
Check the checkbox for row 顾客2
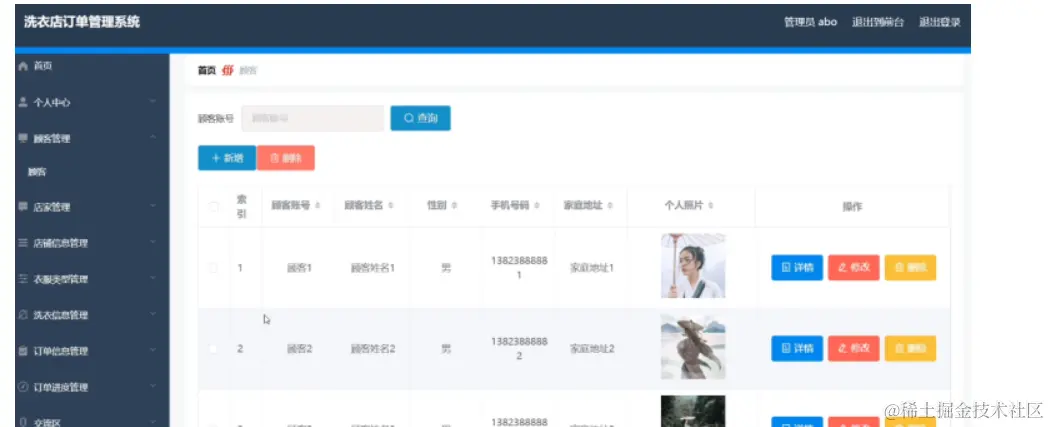214,349
